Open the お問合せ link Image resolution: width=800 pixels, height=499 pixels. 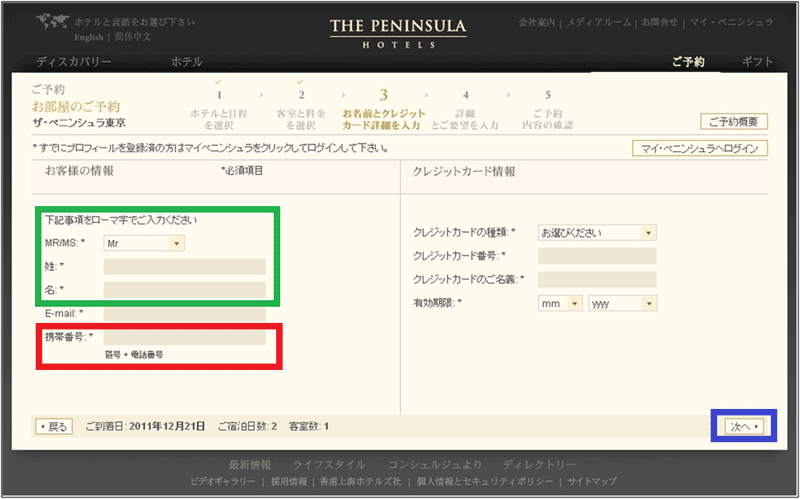660,22
